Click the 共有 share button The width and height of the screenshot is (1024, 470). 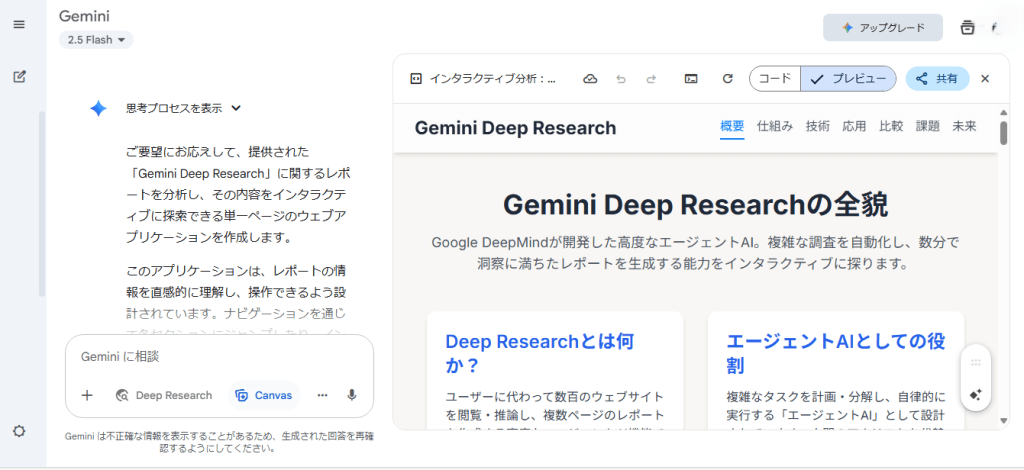937,79
